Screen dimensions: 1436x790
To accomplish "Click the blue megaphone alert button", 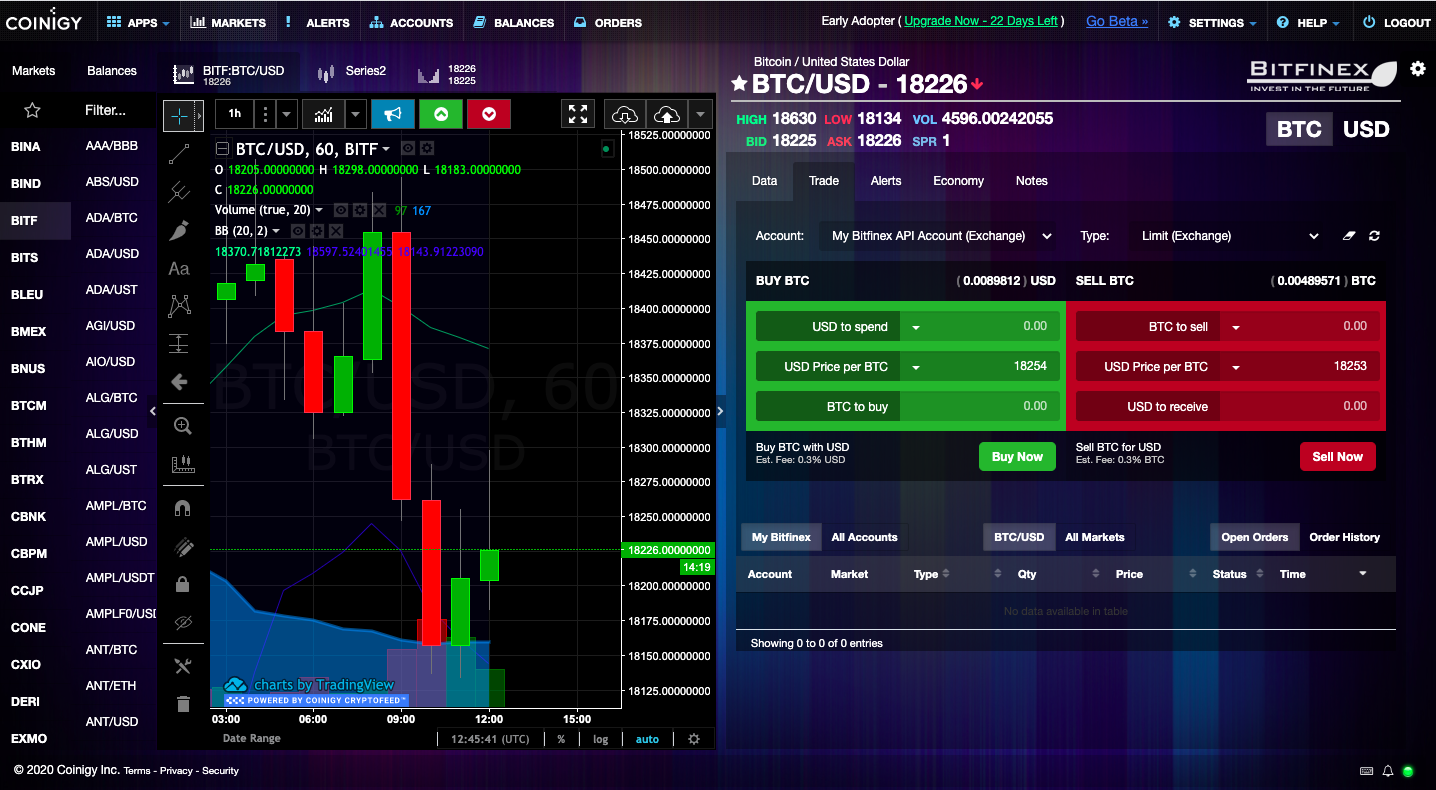I will click(393, 114).
